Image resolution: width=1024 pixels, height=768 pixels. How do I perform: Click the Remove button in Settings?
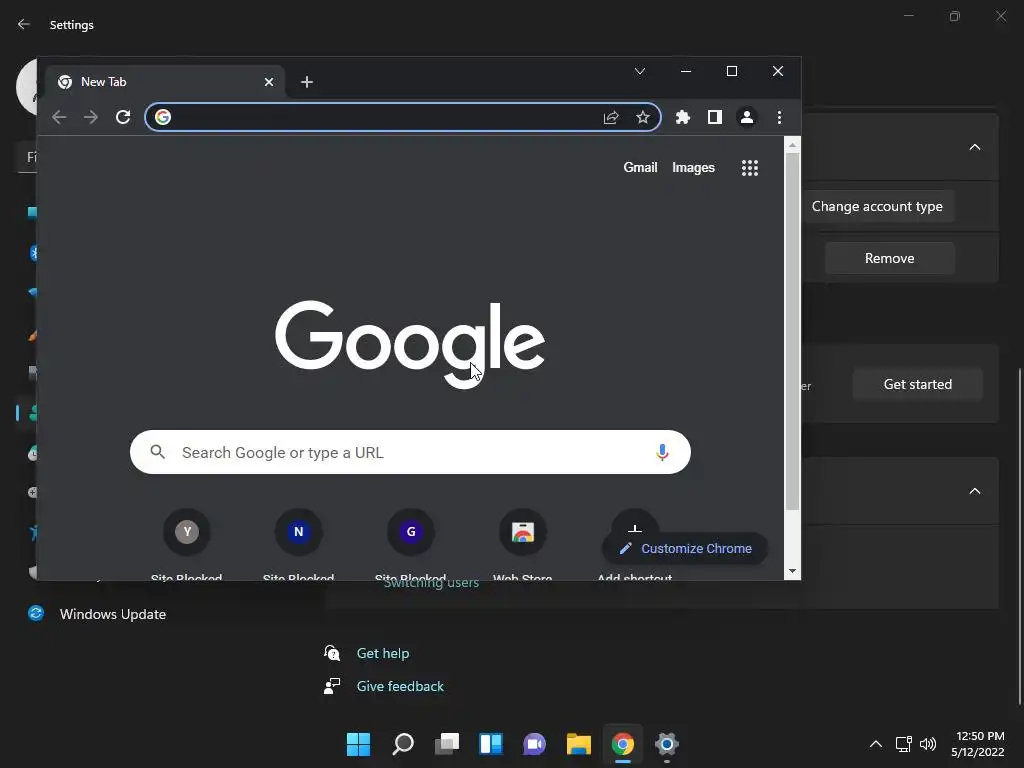[x=889, y=258]
